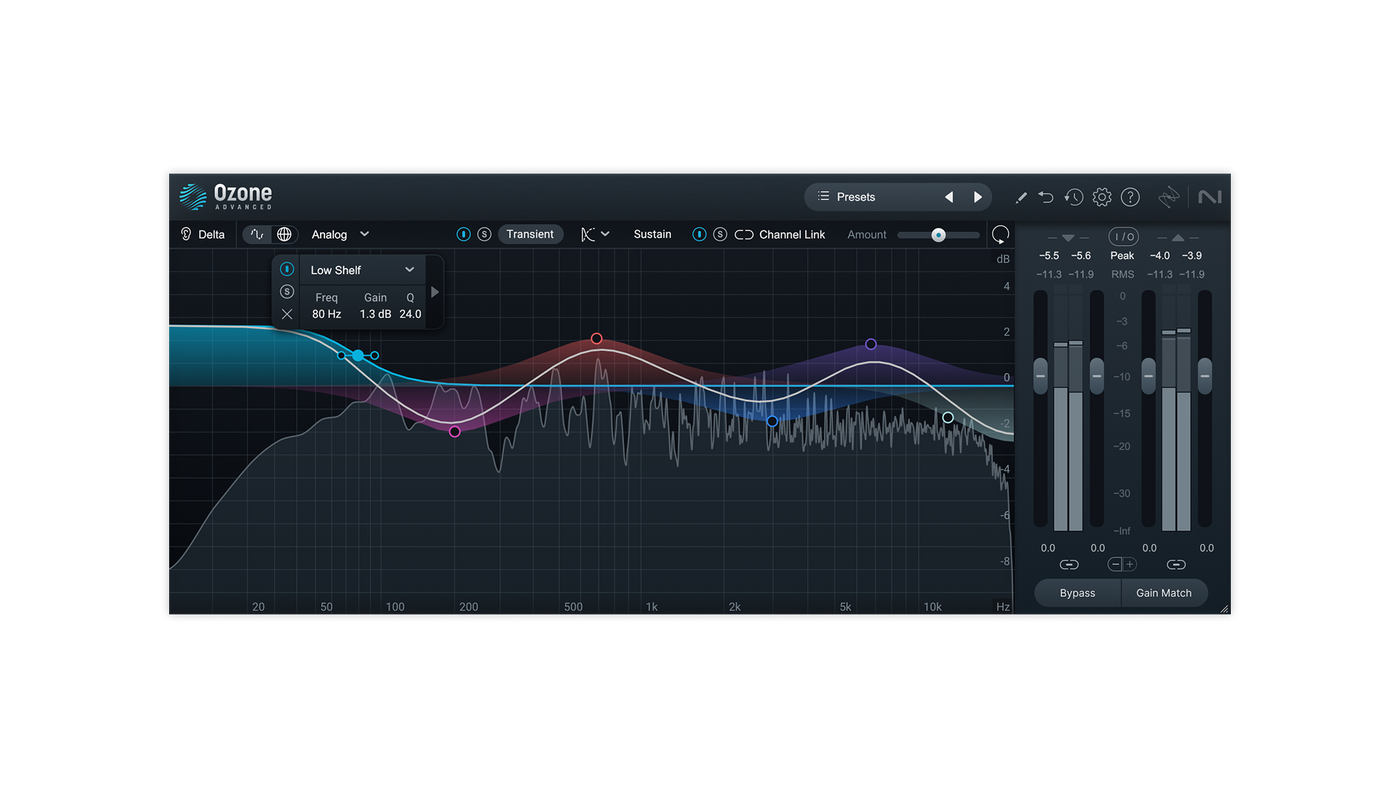
Task: Open the help question mark icon
Action: click(1130, 197)
